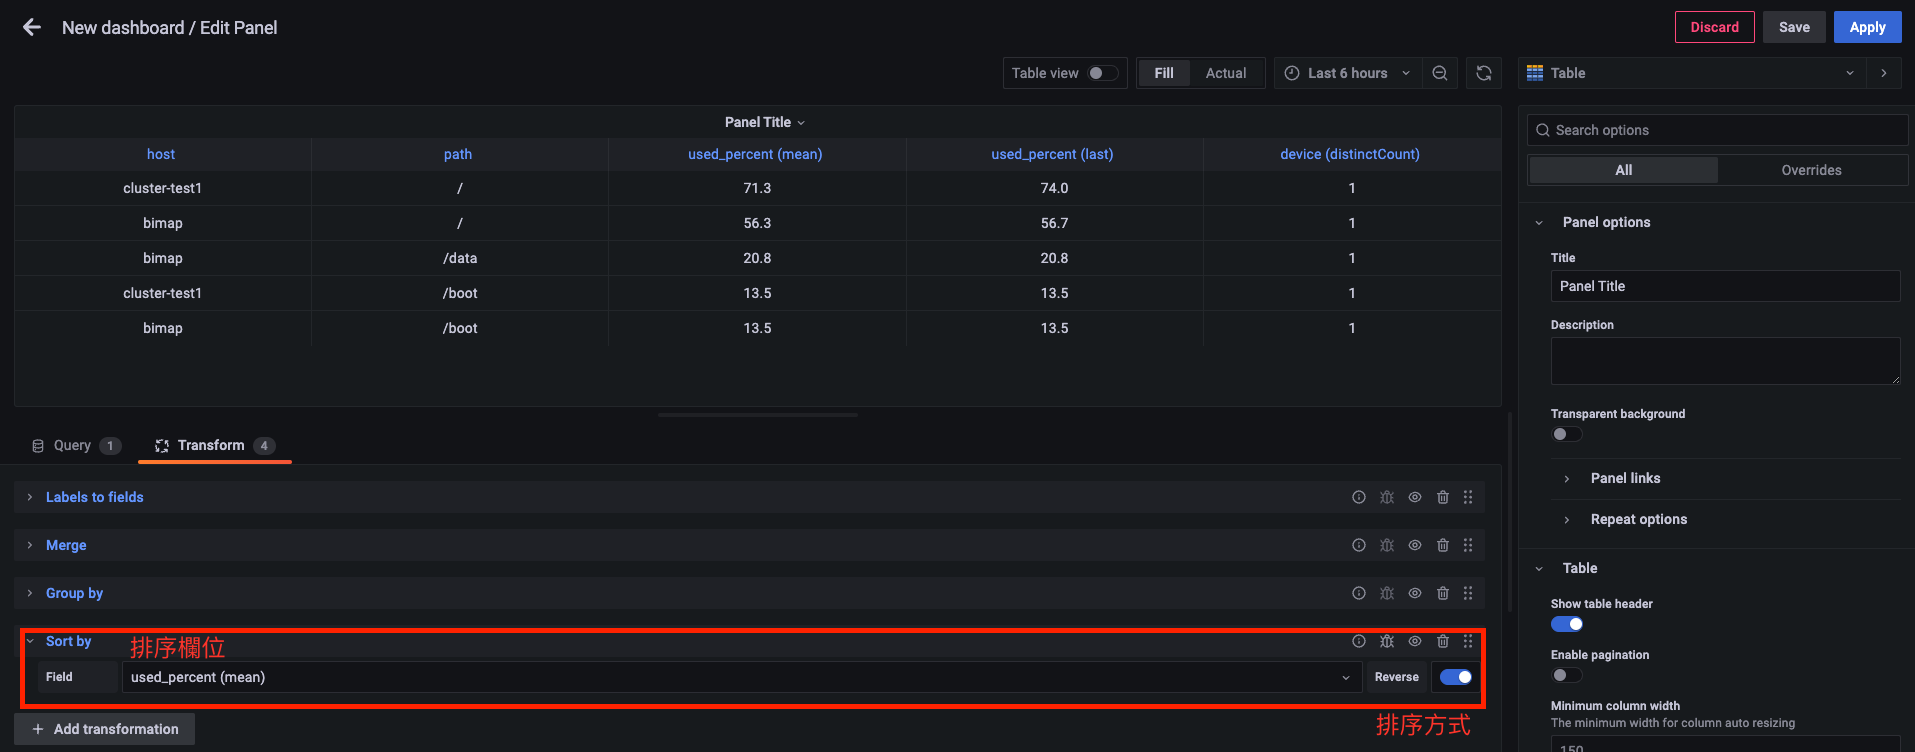Delete the Sort by transformation

[1443, 641]
